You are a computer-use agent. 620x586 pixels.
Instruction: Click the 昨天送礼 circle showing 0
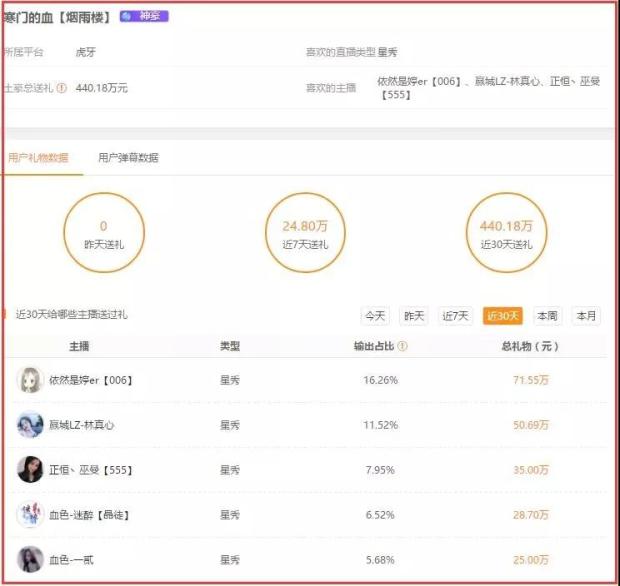click(x=104, y=233)
